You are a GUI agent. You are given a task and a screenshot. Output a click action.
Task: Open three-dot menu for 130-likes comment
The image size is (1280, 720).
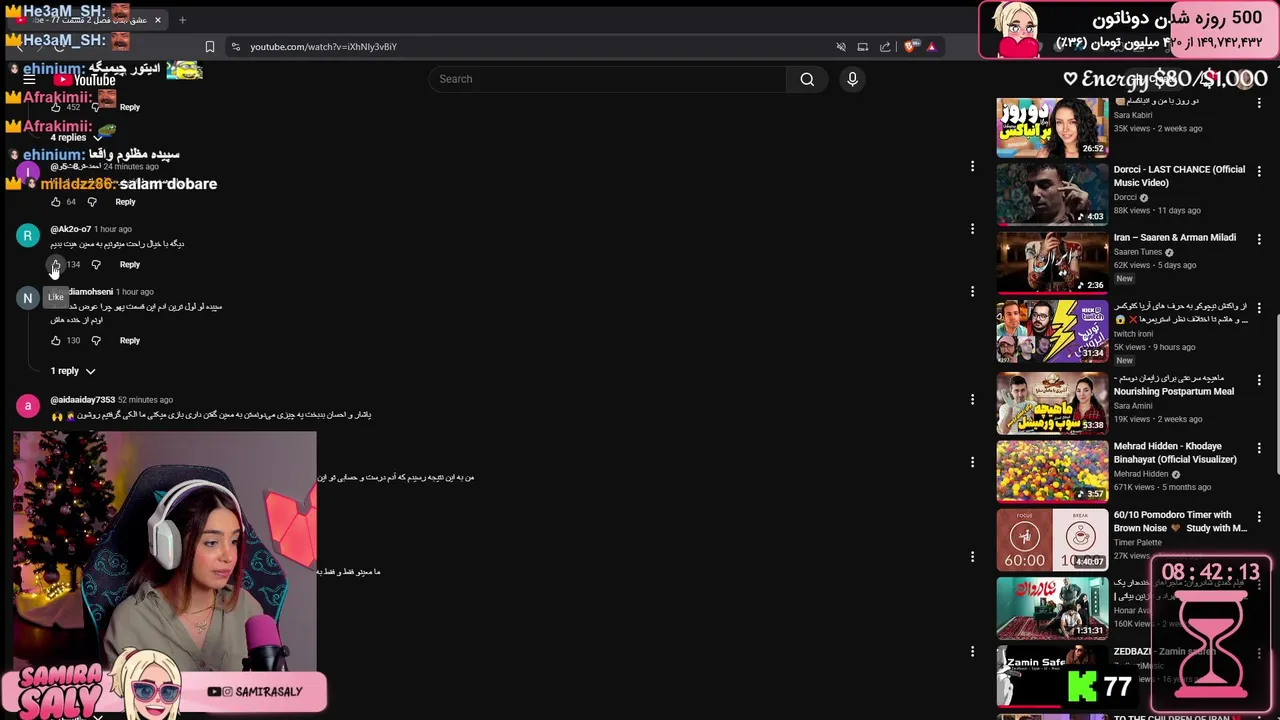click(x=972, y=292)
